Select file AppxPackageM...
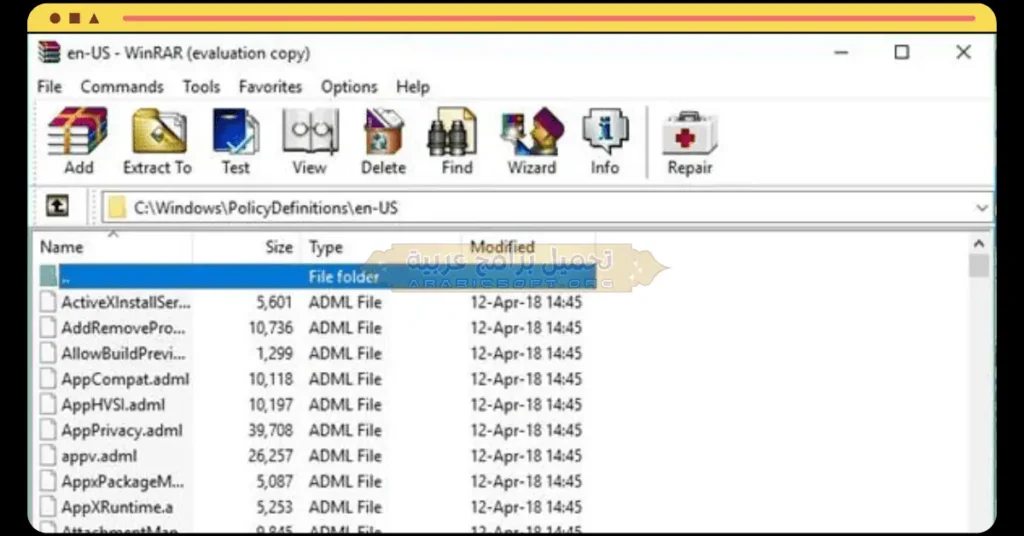Viewport: 1024px width, 536px height. pos(123,481)
